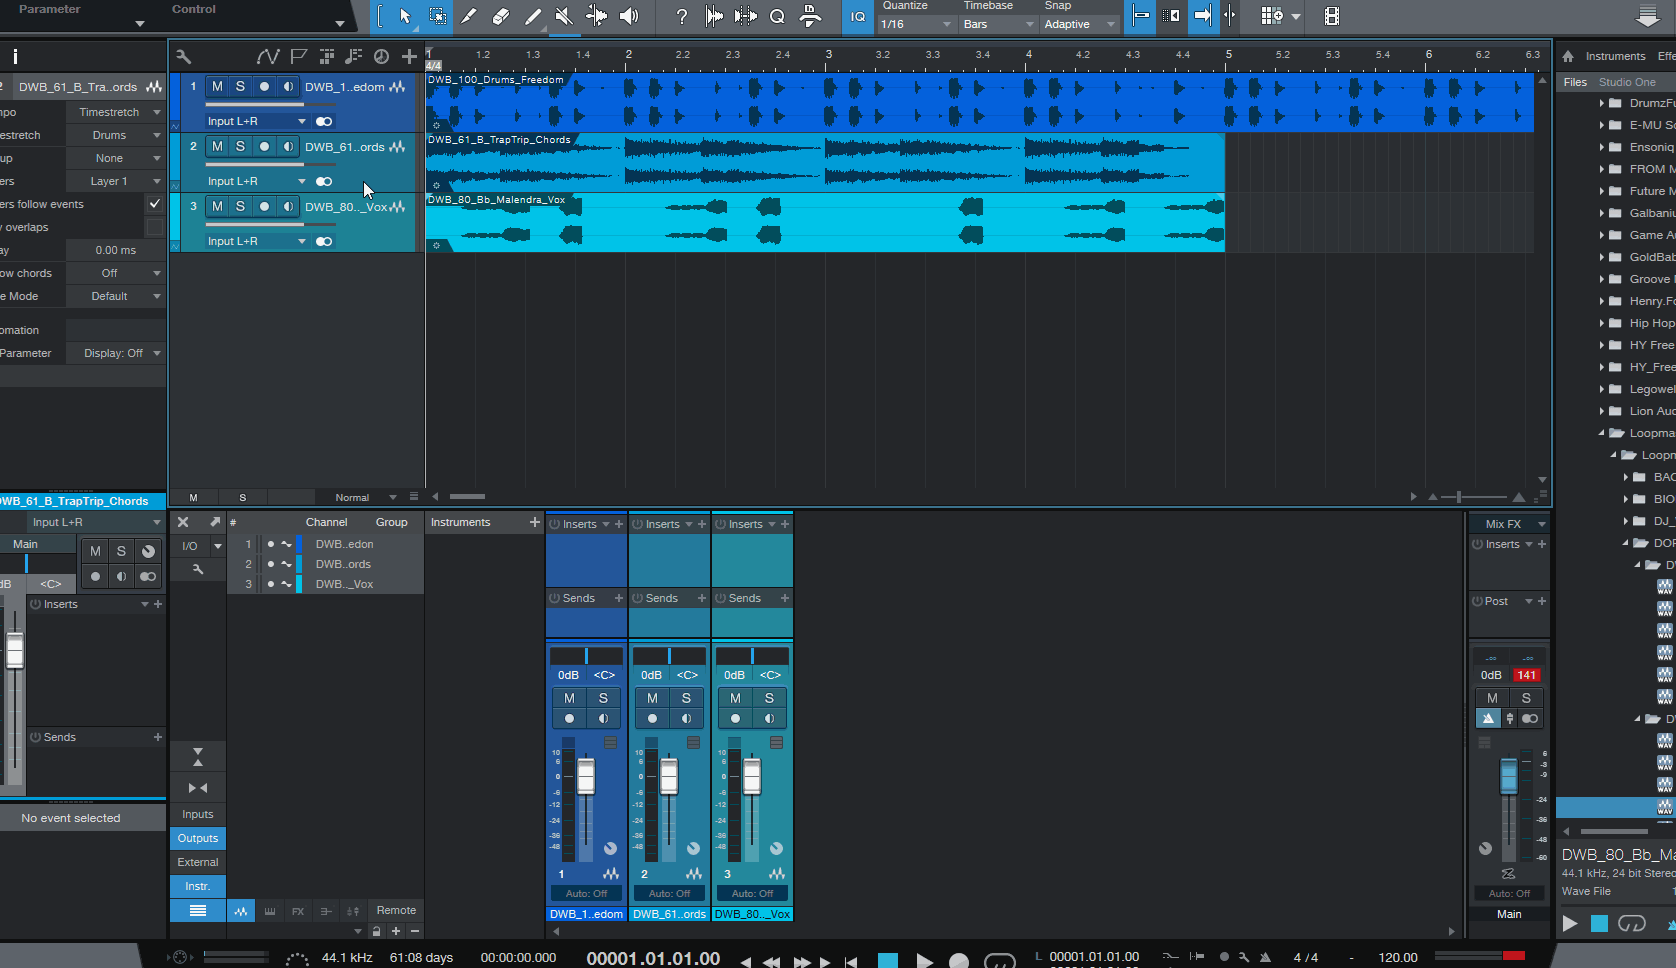Mute the DWB_1..edom drum track
Viewport: 1676px width, 968px height.
point(217,87)
